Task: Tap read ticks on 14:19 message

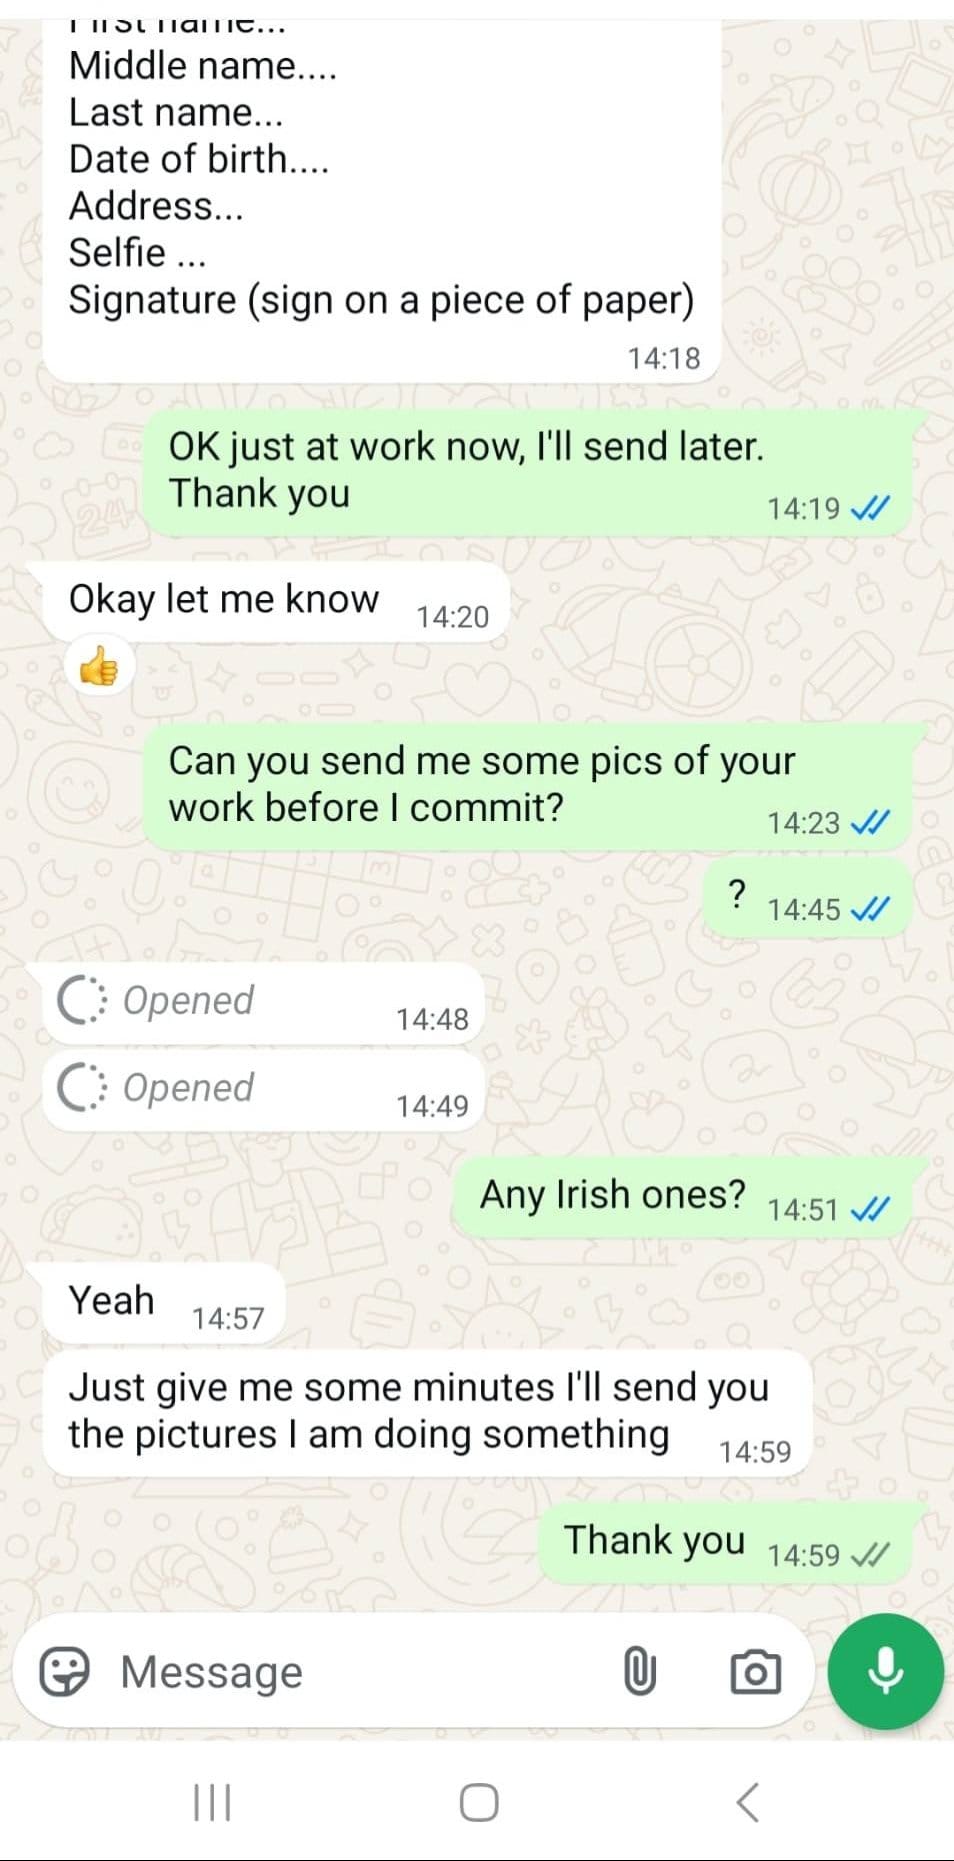Action: coord(869,509)
